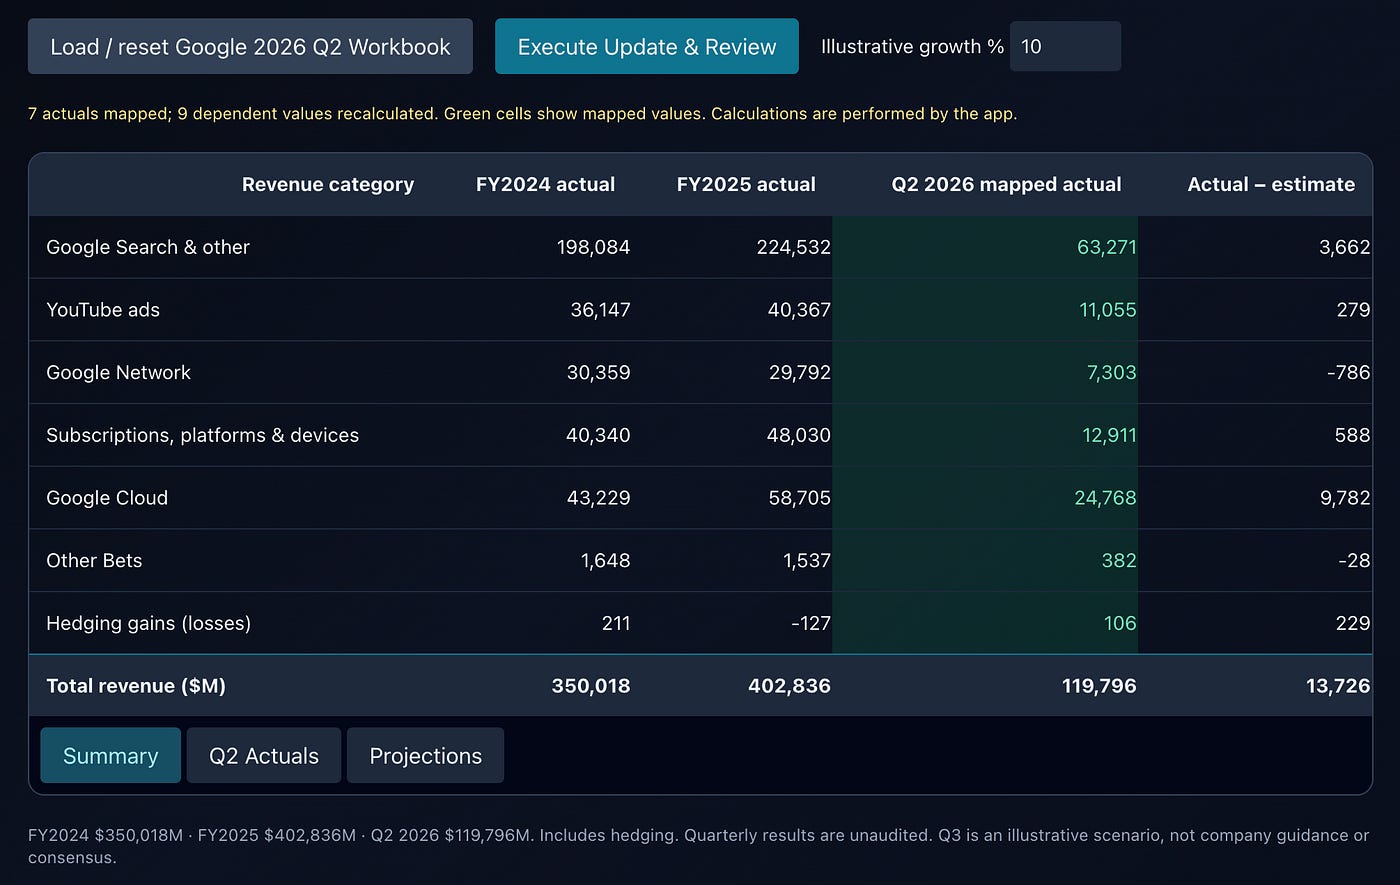Click the Google Cloud row label
1400x885 pixels.
107,497
